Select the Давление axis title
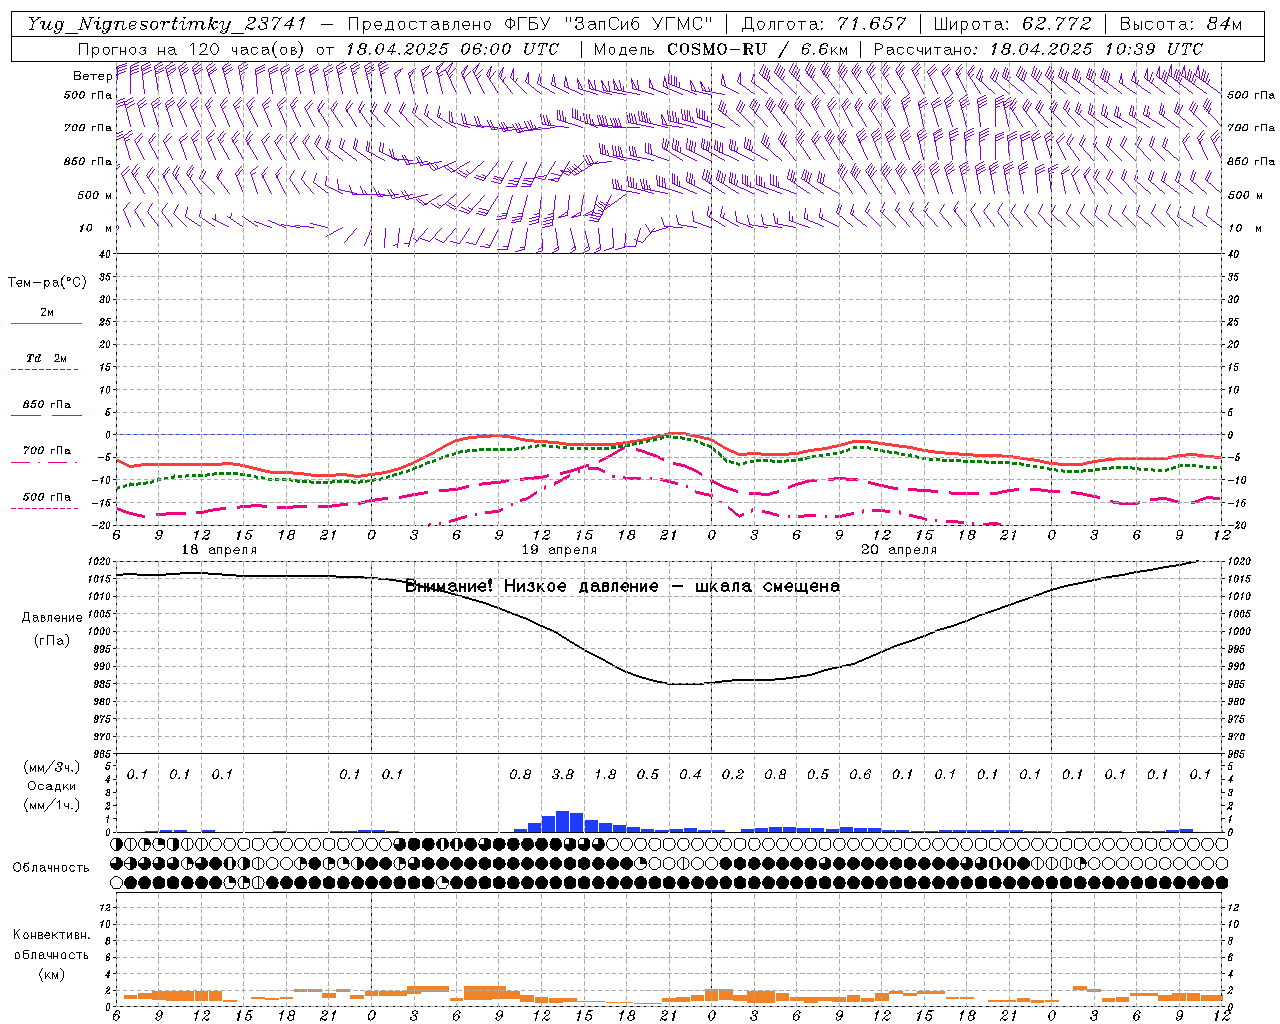The image size is (1280, 1024). (x=52, y=618)
